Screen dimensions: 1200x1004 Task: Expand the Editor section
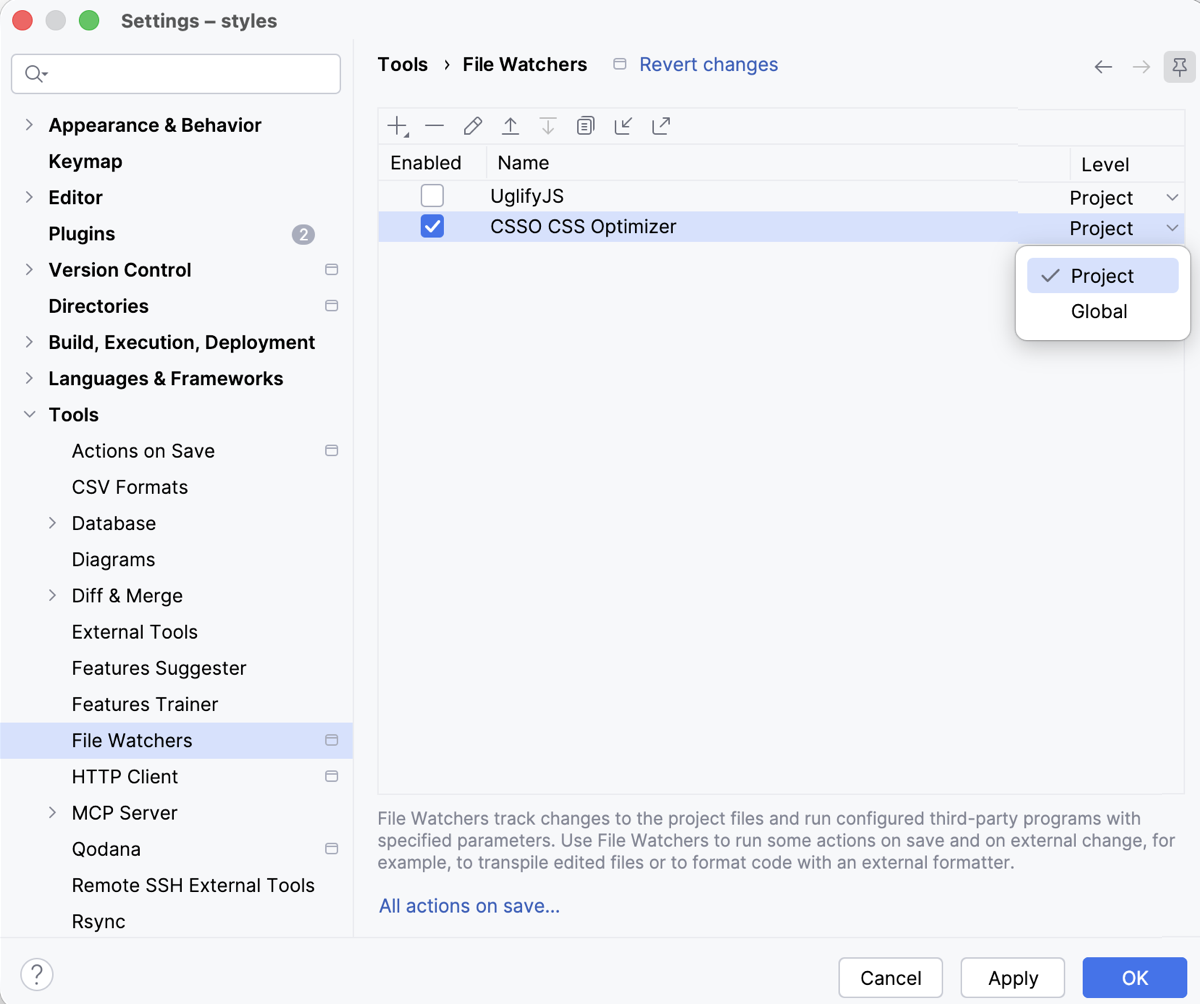[x=29, y=197]
